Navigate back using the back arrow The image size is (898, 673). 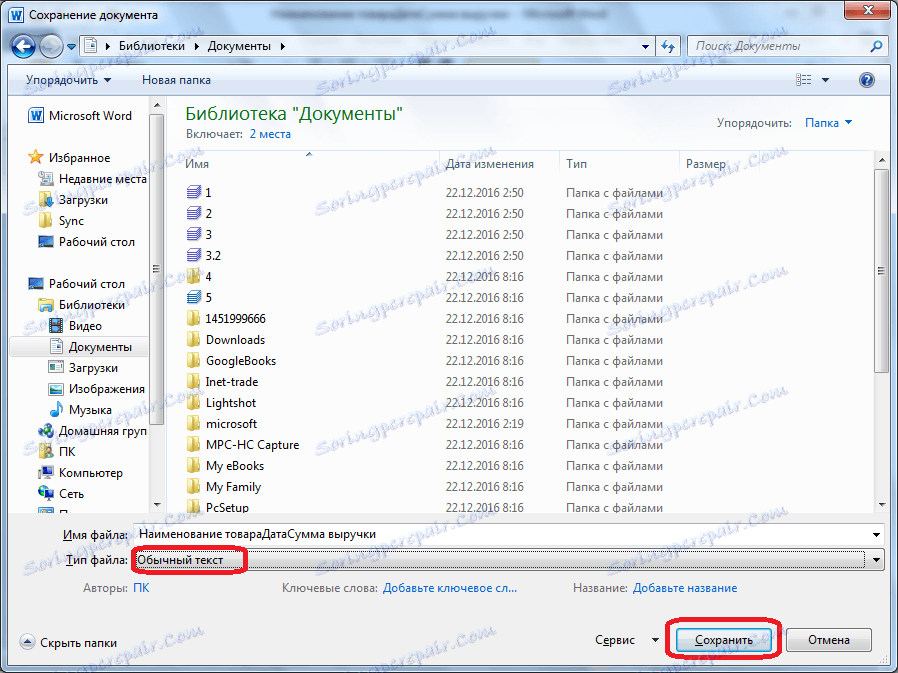[22, 46]
